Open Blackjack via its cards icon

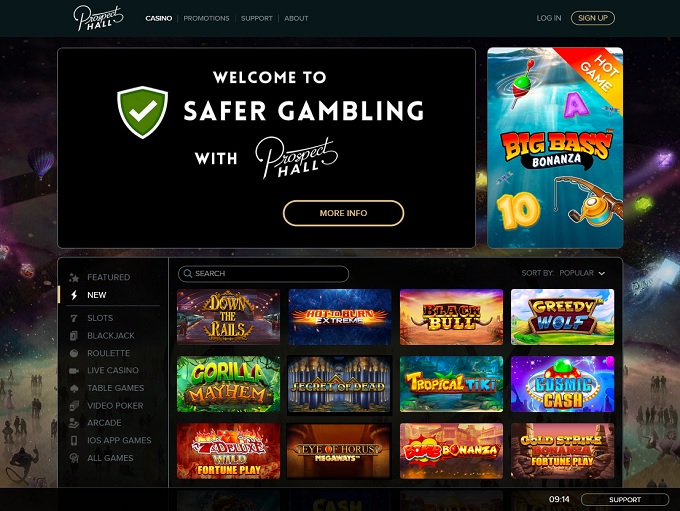click(74, 336)
